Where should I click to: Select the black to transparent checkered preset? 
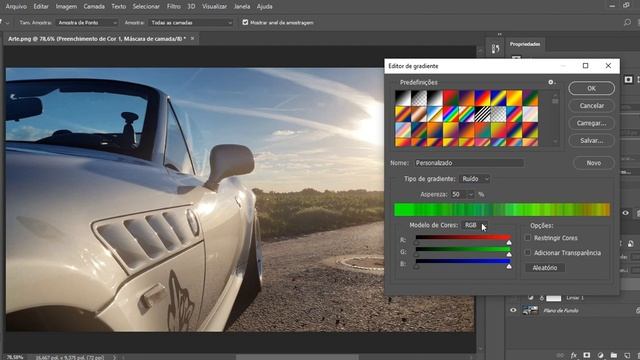[419, 98]
